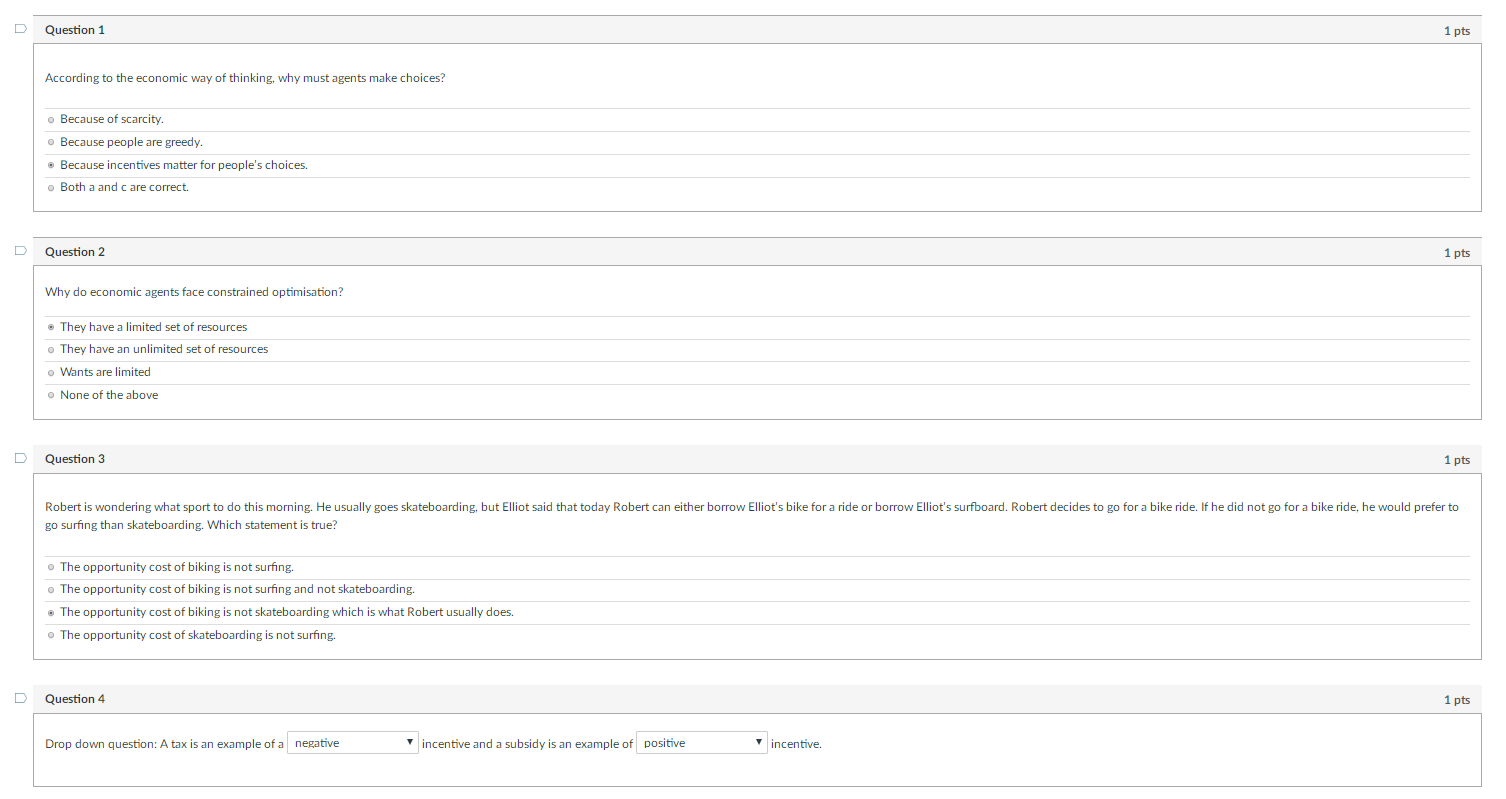Click the '1 pts' label of Question 1
Screen dimensions: 1506x799
1457,31
